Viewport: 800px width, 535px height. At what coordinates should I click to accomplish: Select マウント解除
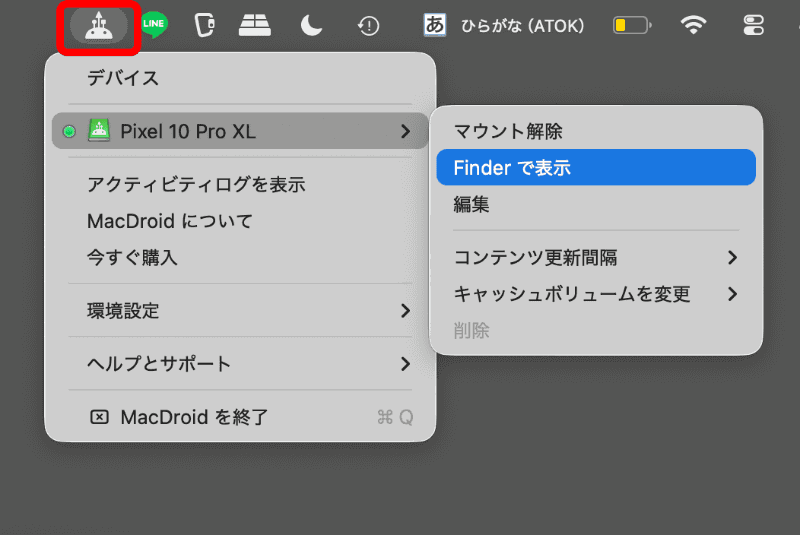508,132
